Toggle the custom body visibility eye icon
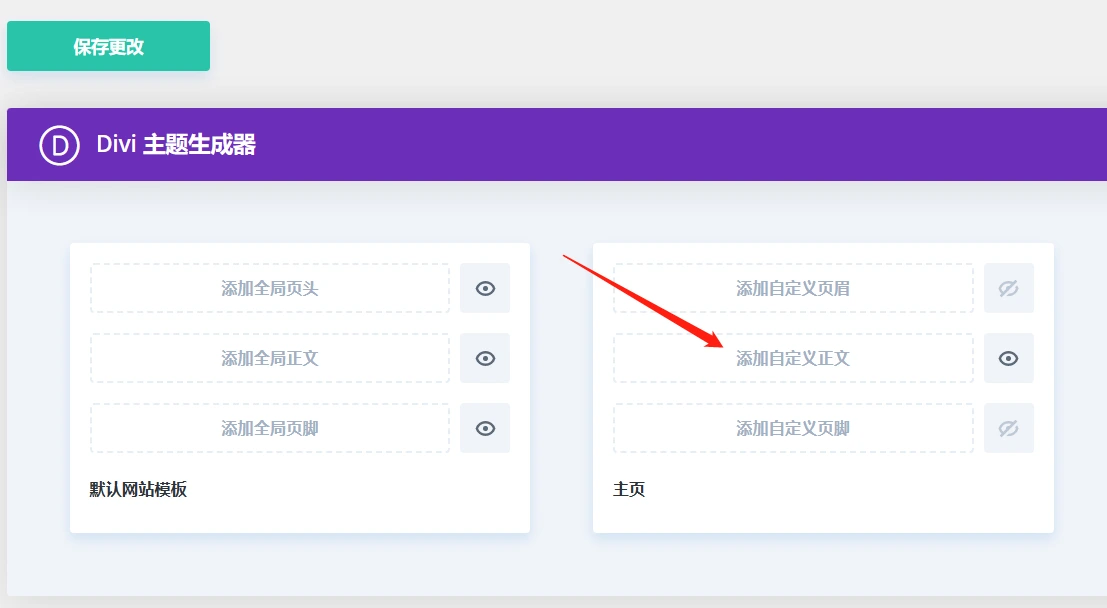The height and width of the screenshot is (608, 1107). tap(1009, 358)
